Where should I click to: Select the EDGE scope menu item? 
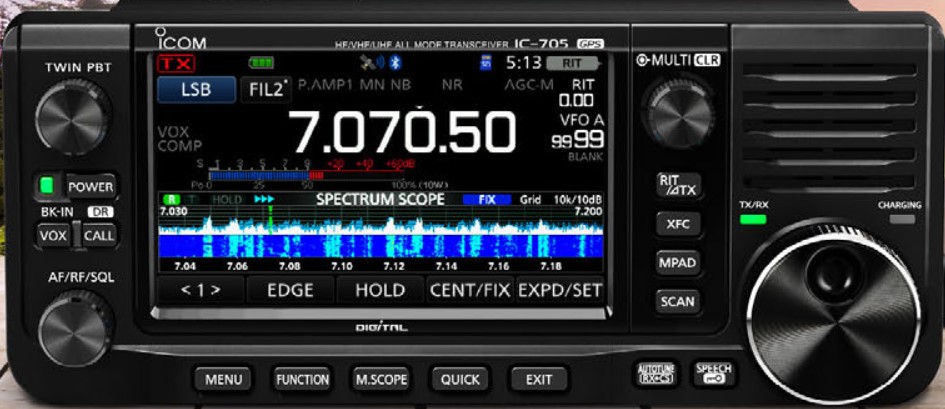[290, 290]
